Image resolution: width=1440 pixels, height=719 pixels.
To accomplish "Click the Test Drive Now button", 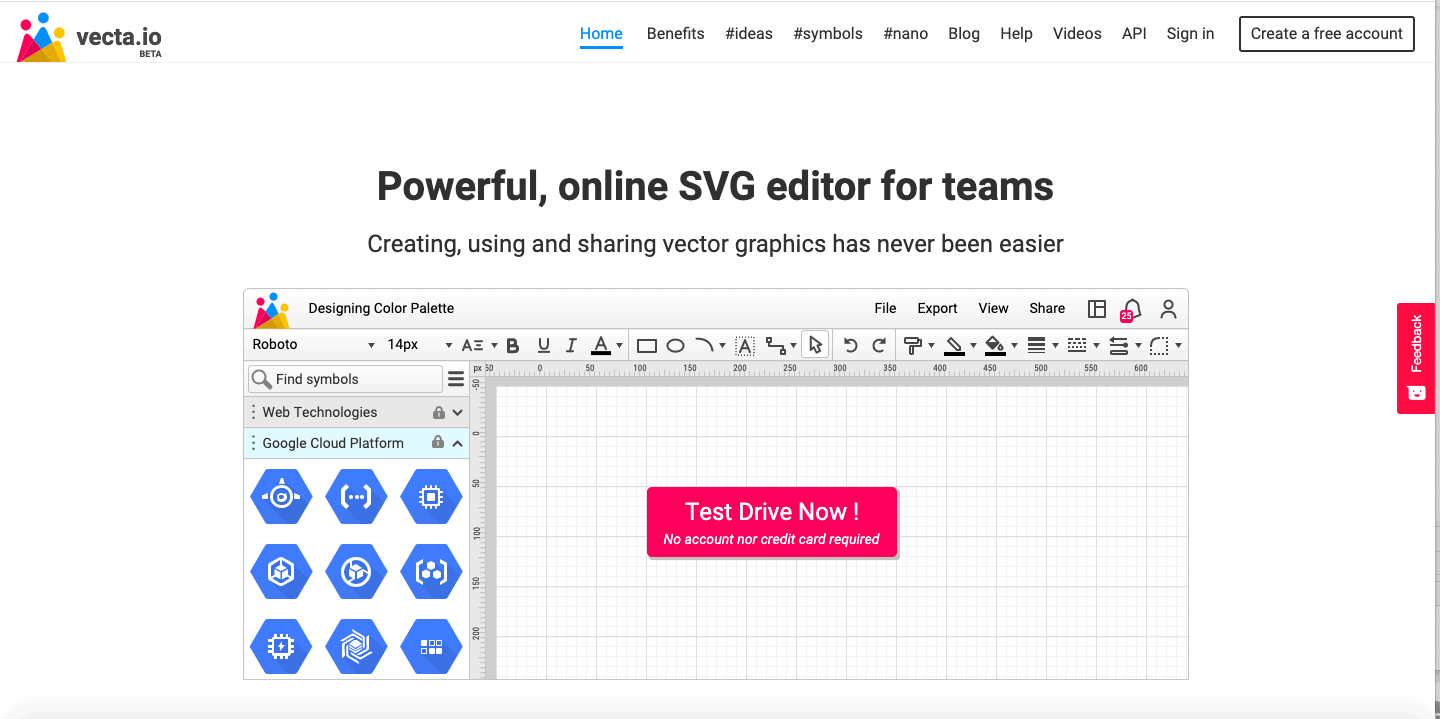I will click(772, 522).
